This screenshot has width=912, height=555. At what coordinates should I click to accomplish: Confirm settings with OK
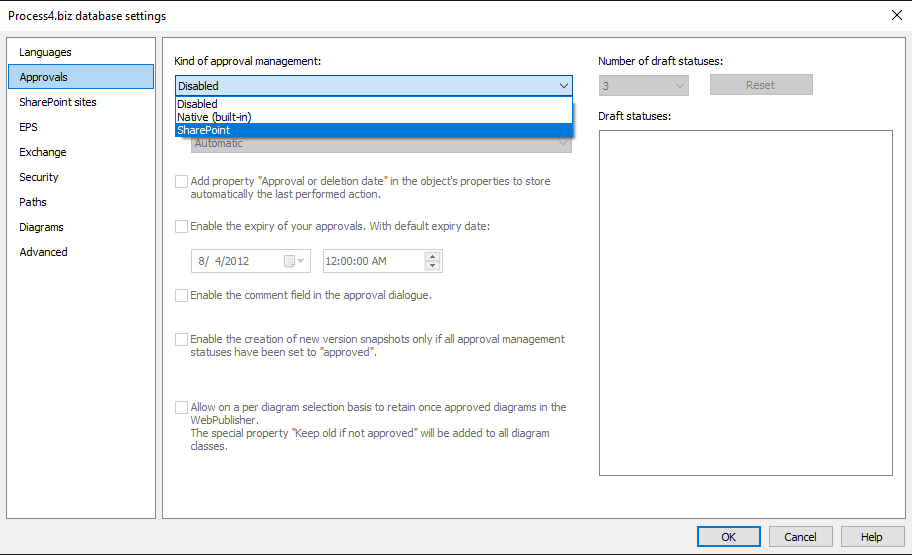tap(729, 537)
